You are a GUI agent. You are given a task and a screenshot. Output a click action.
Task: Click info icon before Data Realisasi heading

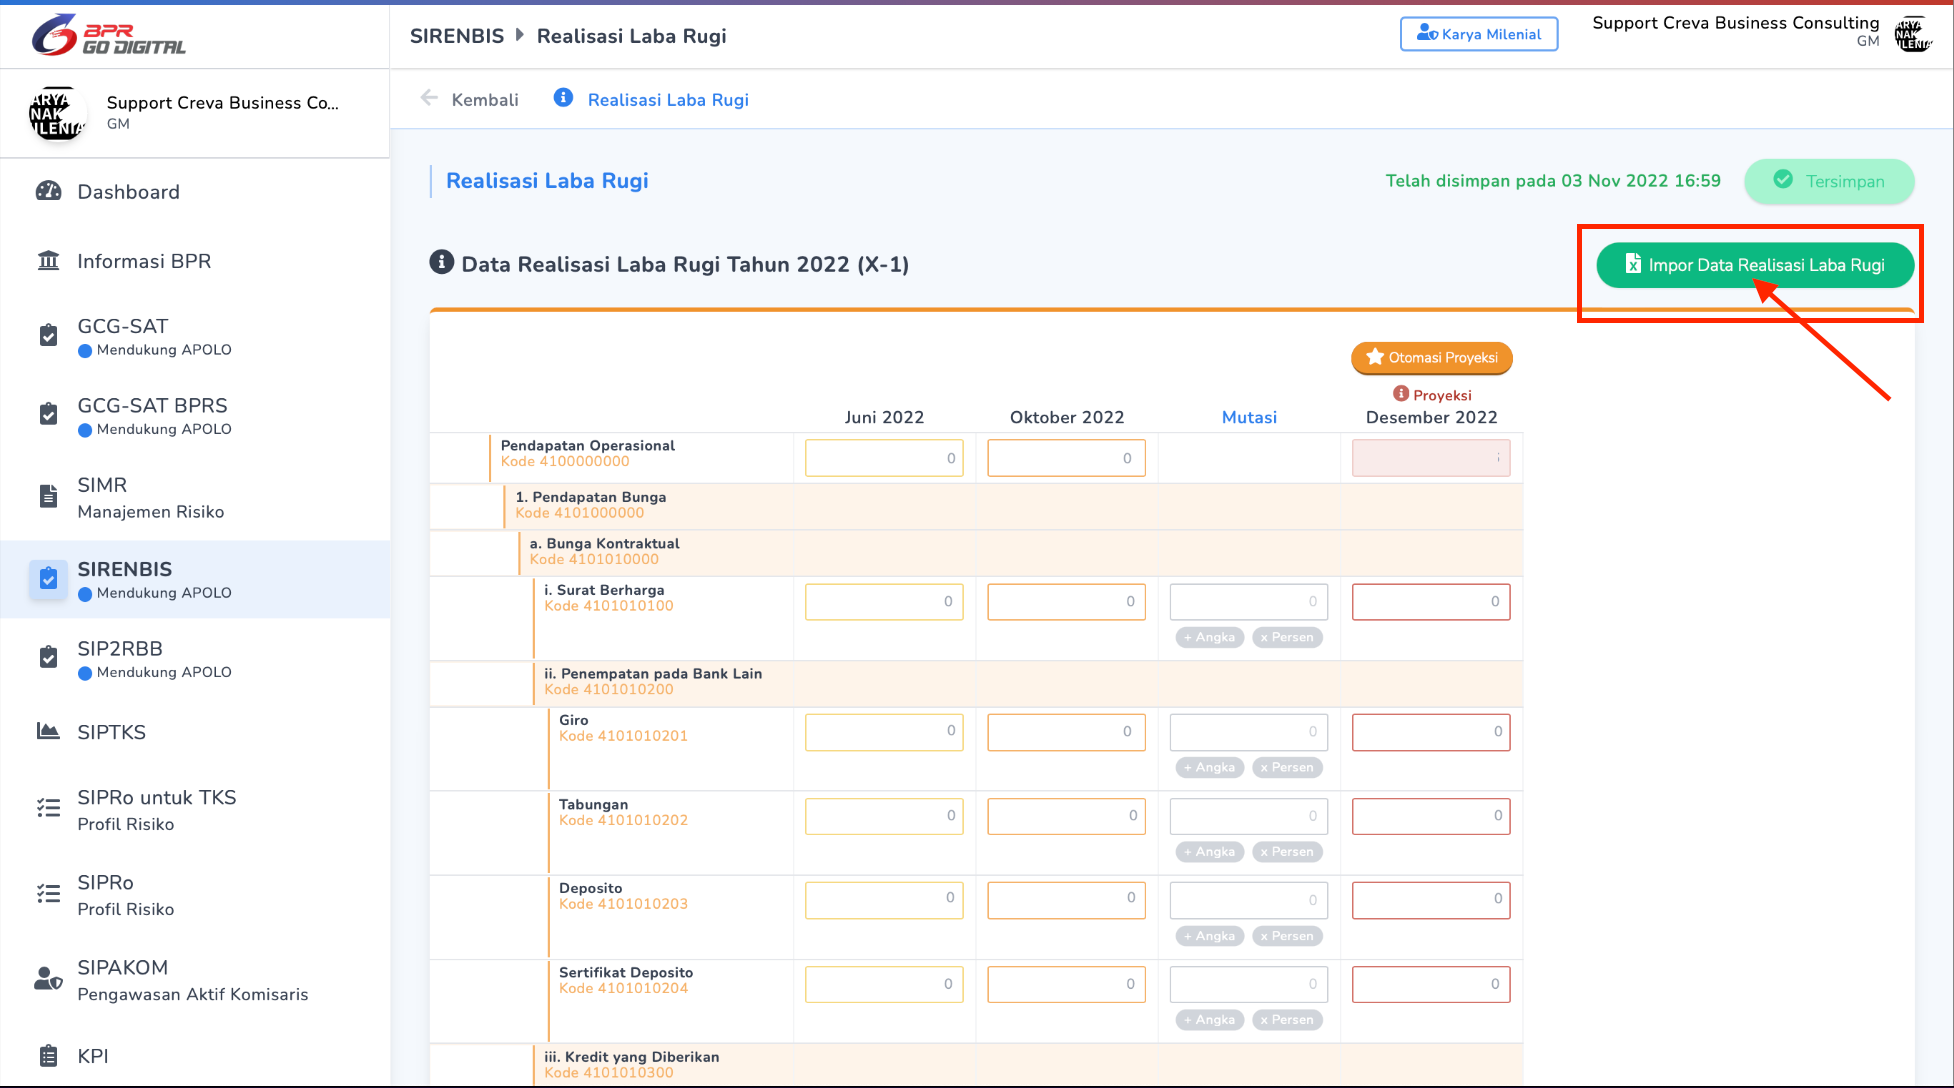click(x=441, y=262)
